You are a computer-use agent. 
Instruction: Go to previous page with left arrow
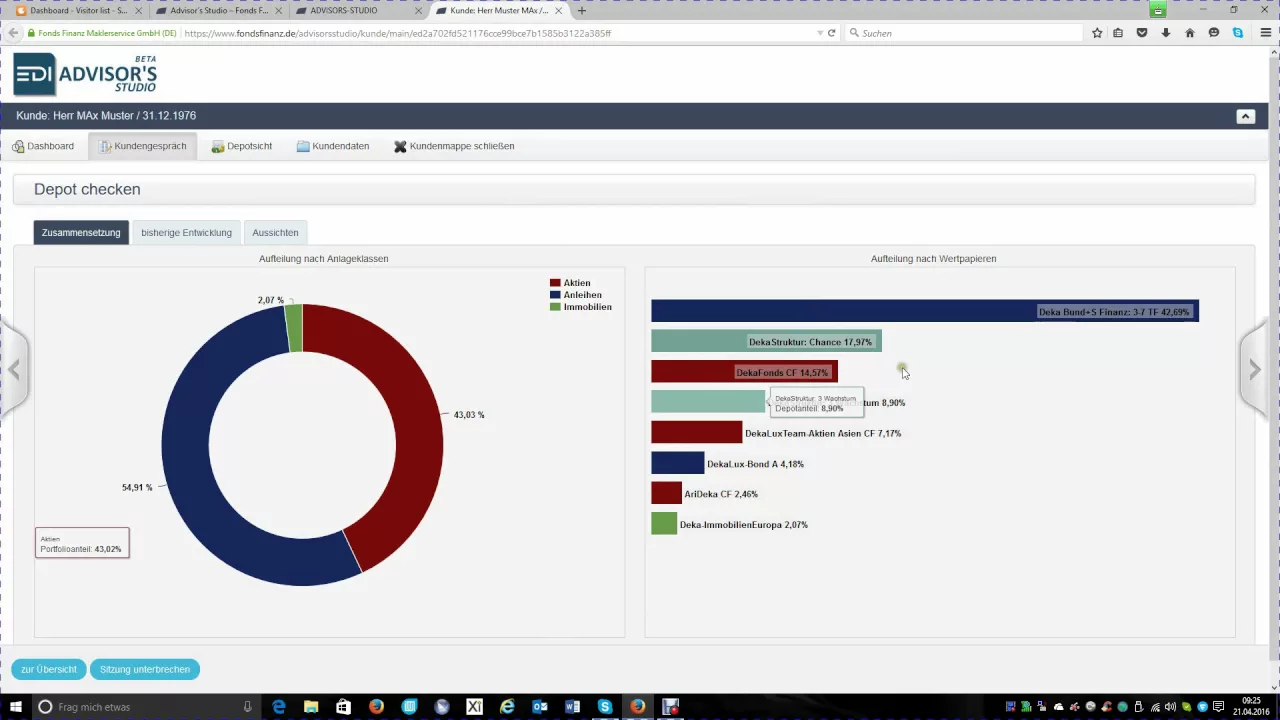[14, 370]
